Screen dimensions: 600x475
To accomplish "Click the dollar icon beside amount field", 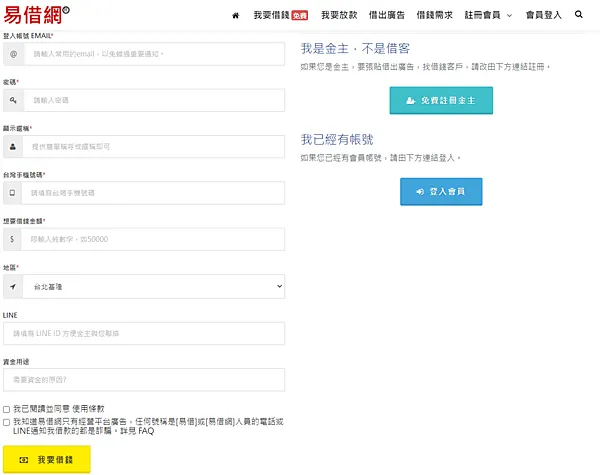I will [x=12, y=239].
